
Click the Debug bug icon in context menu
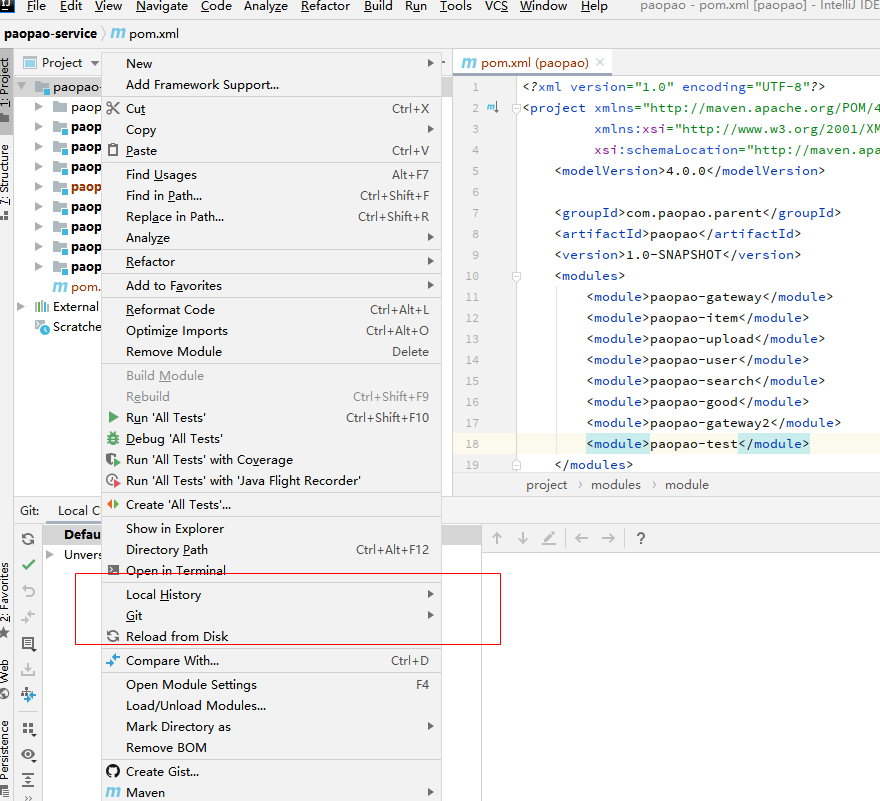point(113,438)
